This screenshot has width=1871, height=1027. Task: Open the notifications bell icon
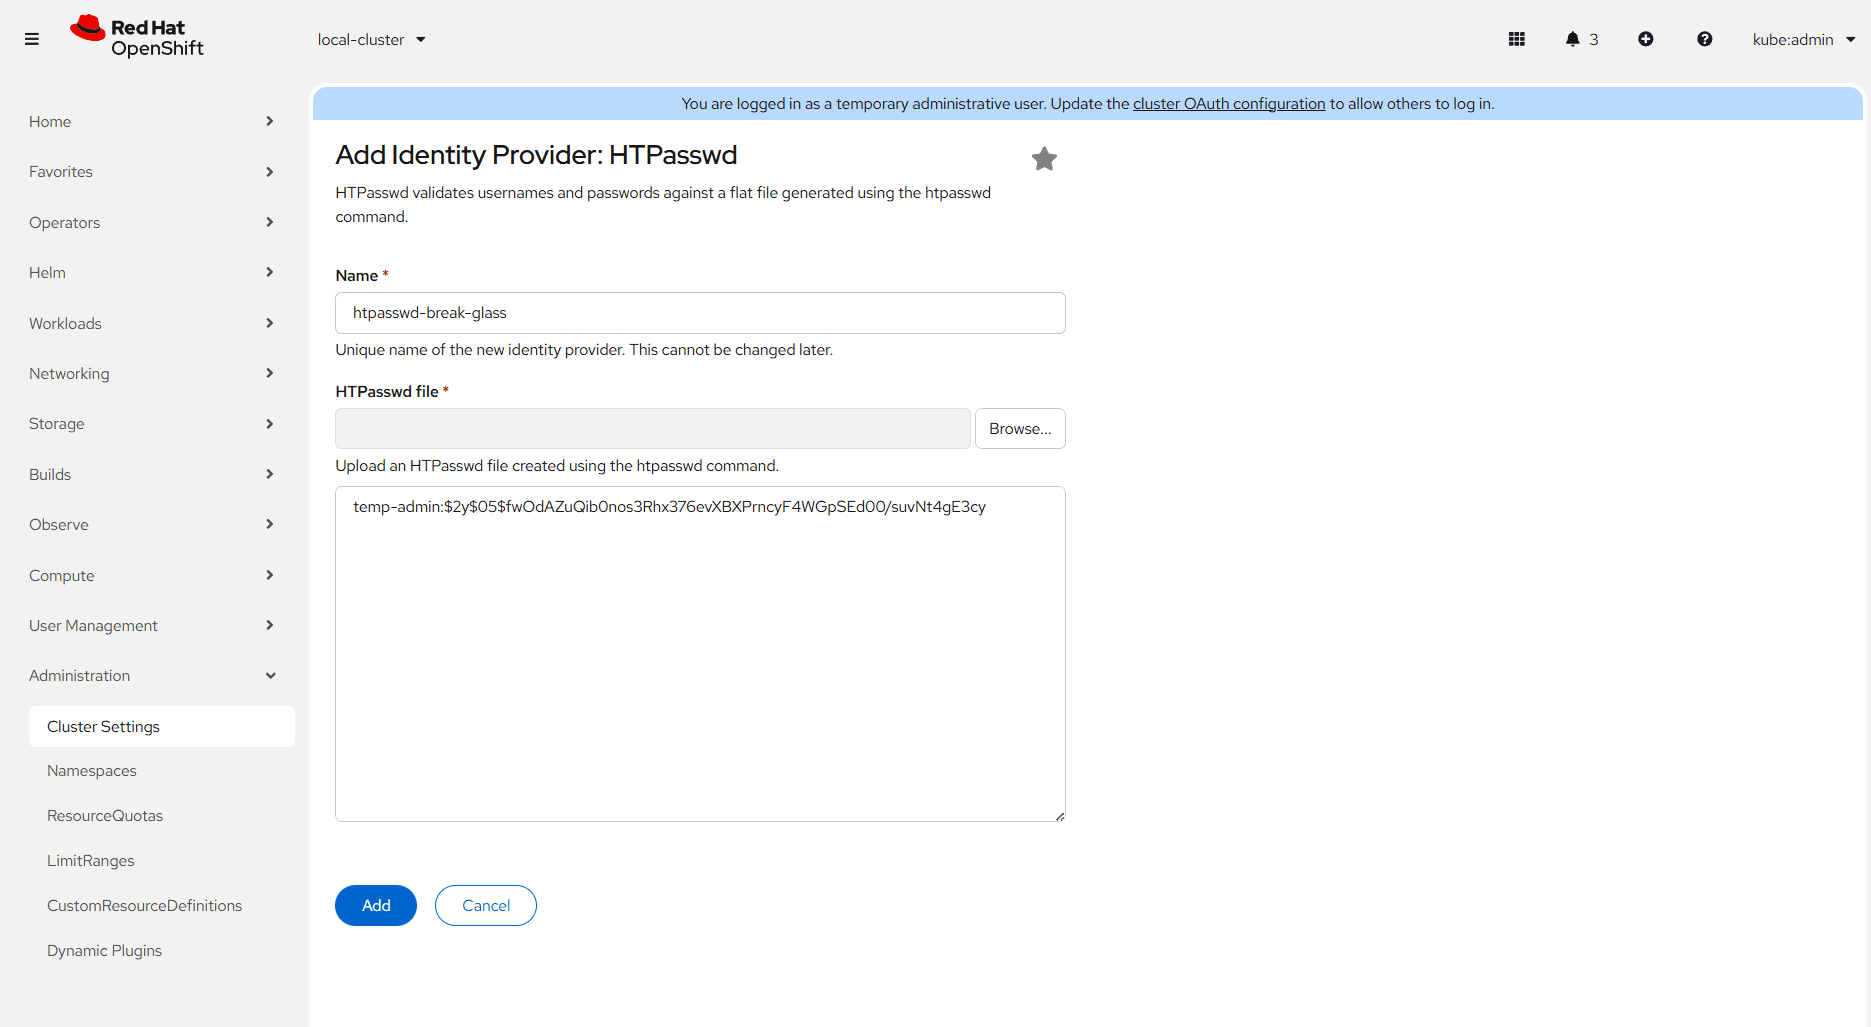coord(1573,39)
